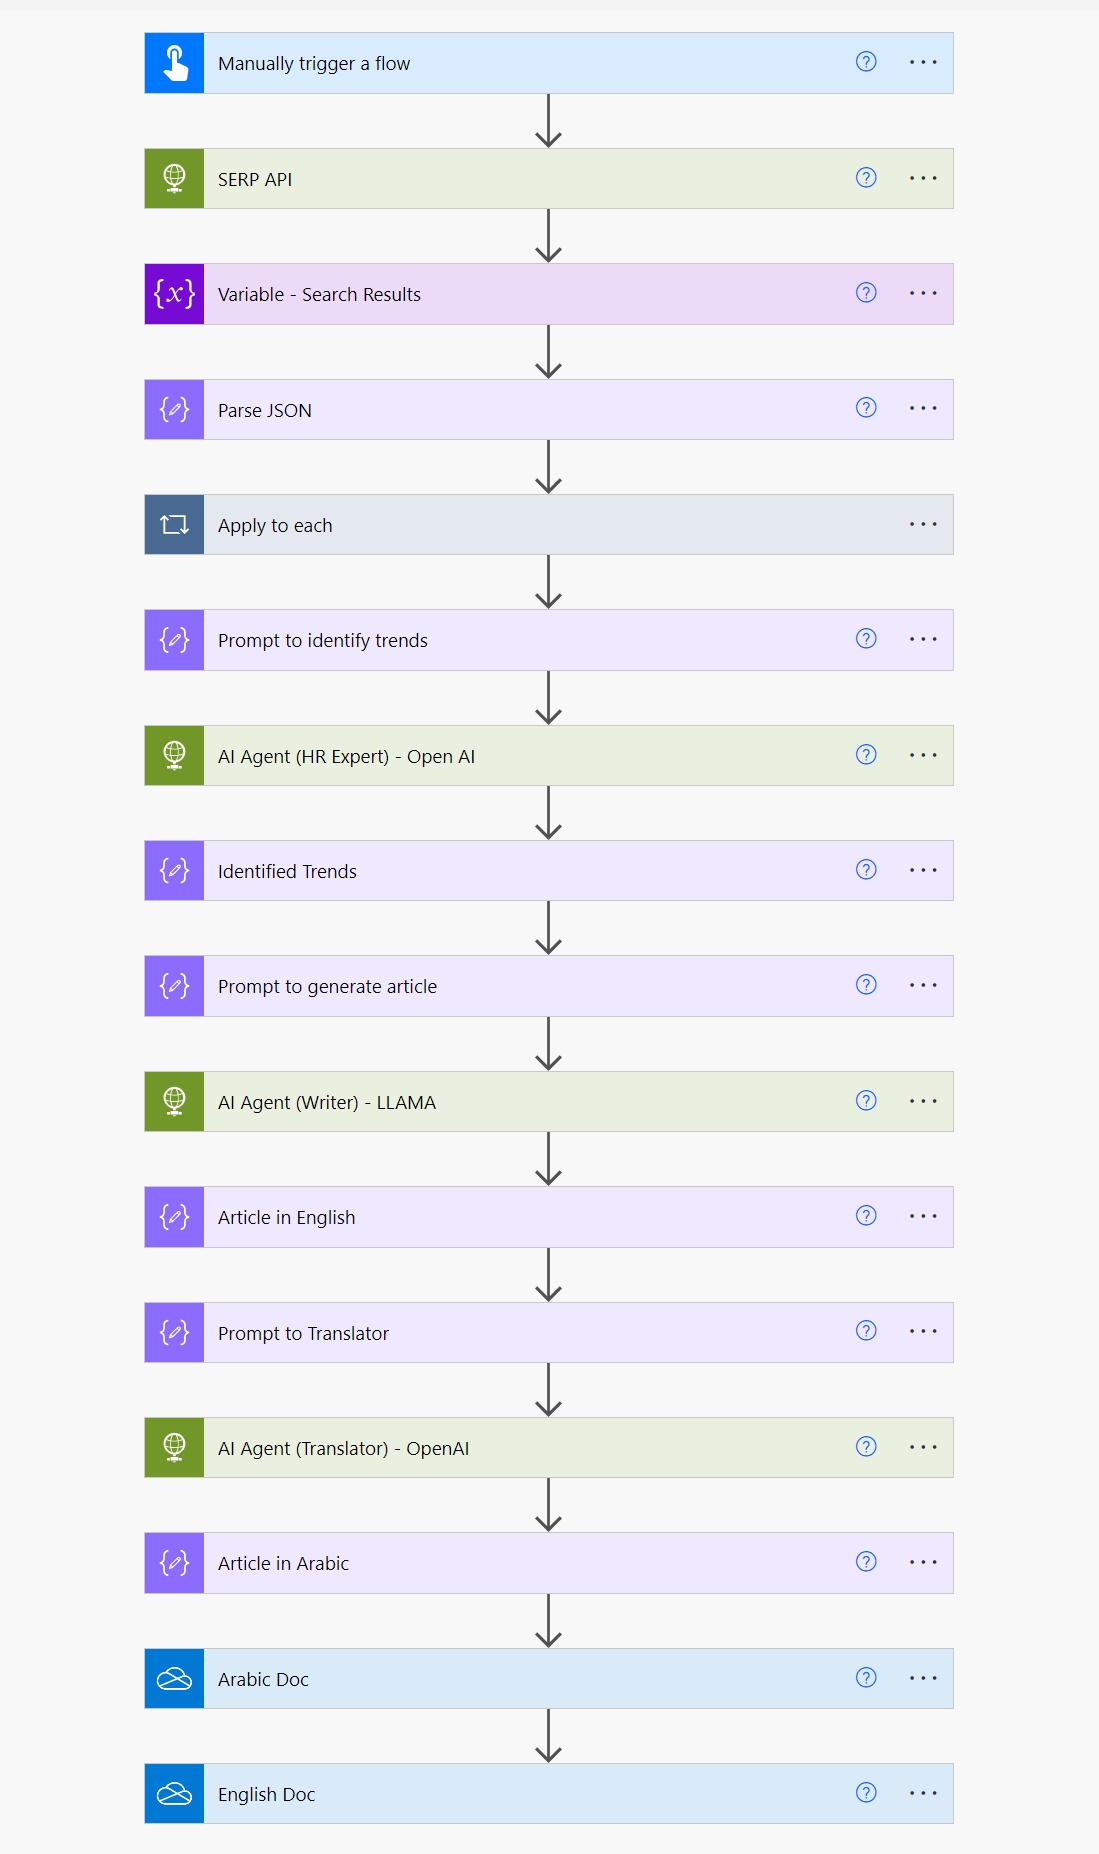Viewport: 1099px width, 1854px height.
Task: Click the AI Agent (Writer) - LLAMA icon
Action: (175, 1102)
